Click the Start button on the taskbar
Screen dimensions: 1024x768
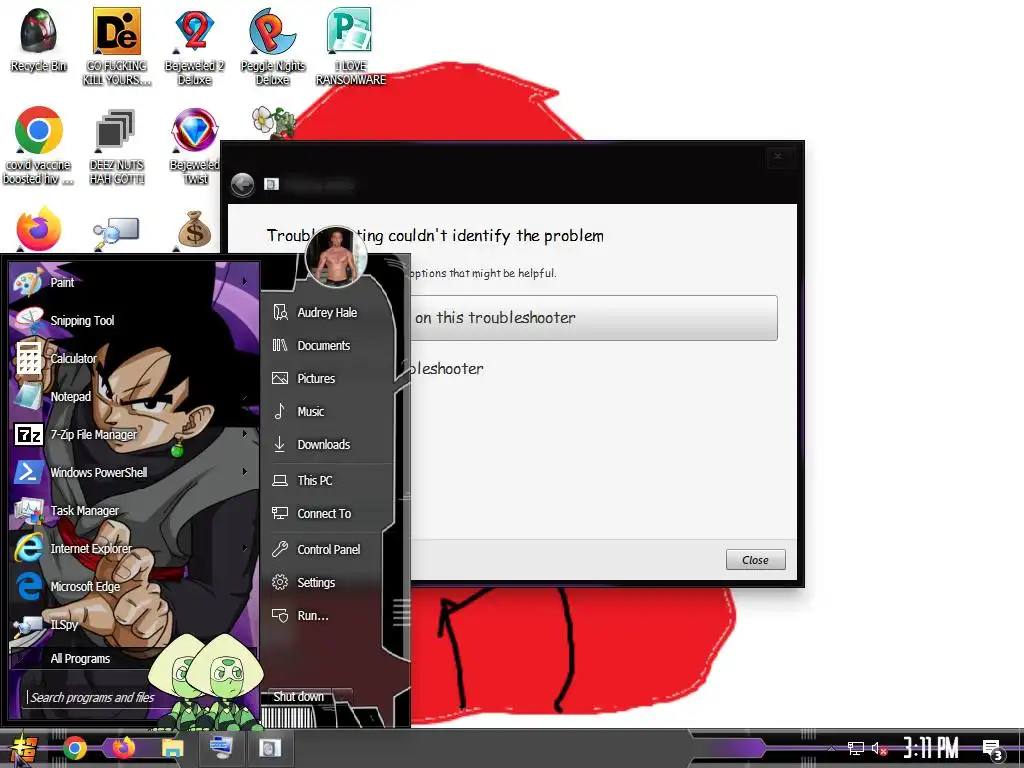(x=24, y=749)
